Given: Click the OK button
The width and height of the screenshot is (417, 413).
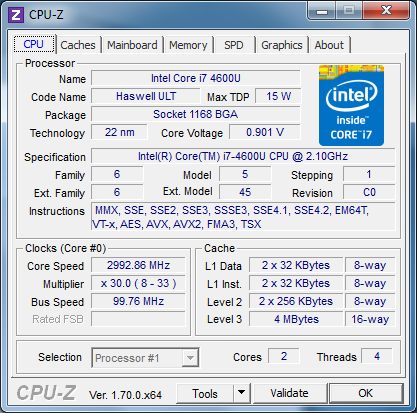Looking at the screenshot, I should pos(366,393).
